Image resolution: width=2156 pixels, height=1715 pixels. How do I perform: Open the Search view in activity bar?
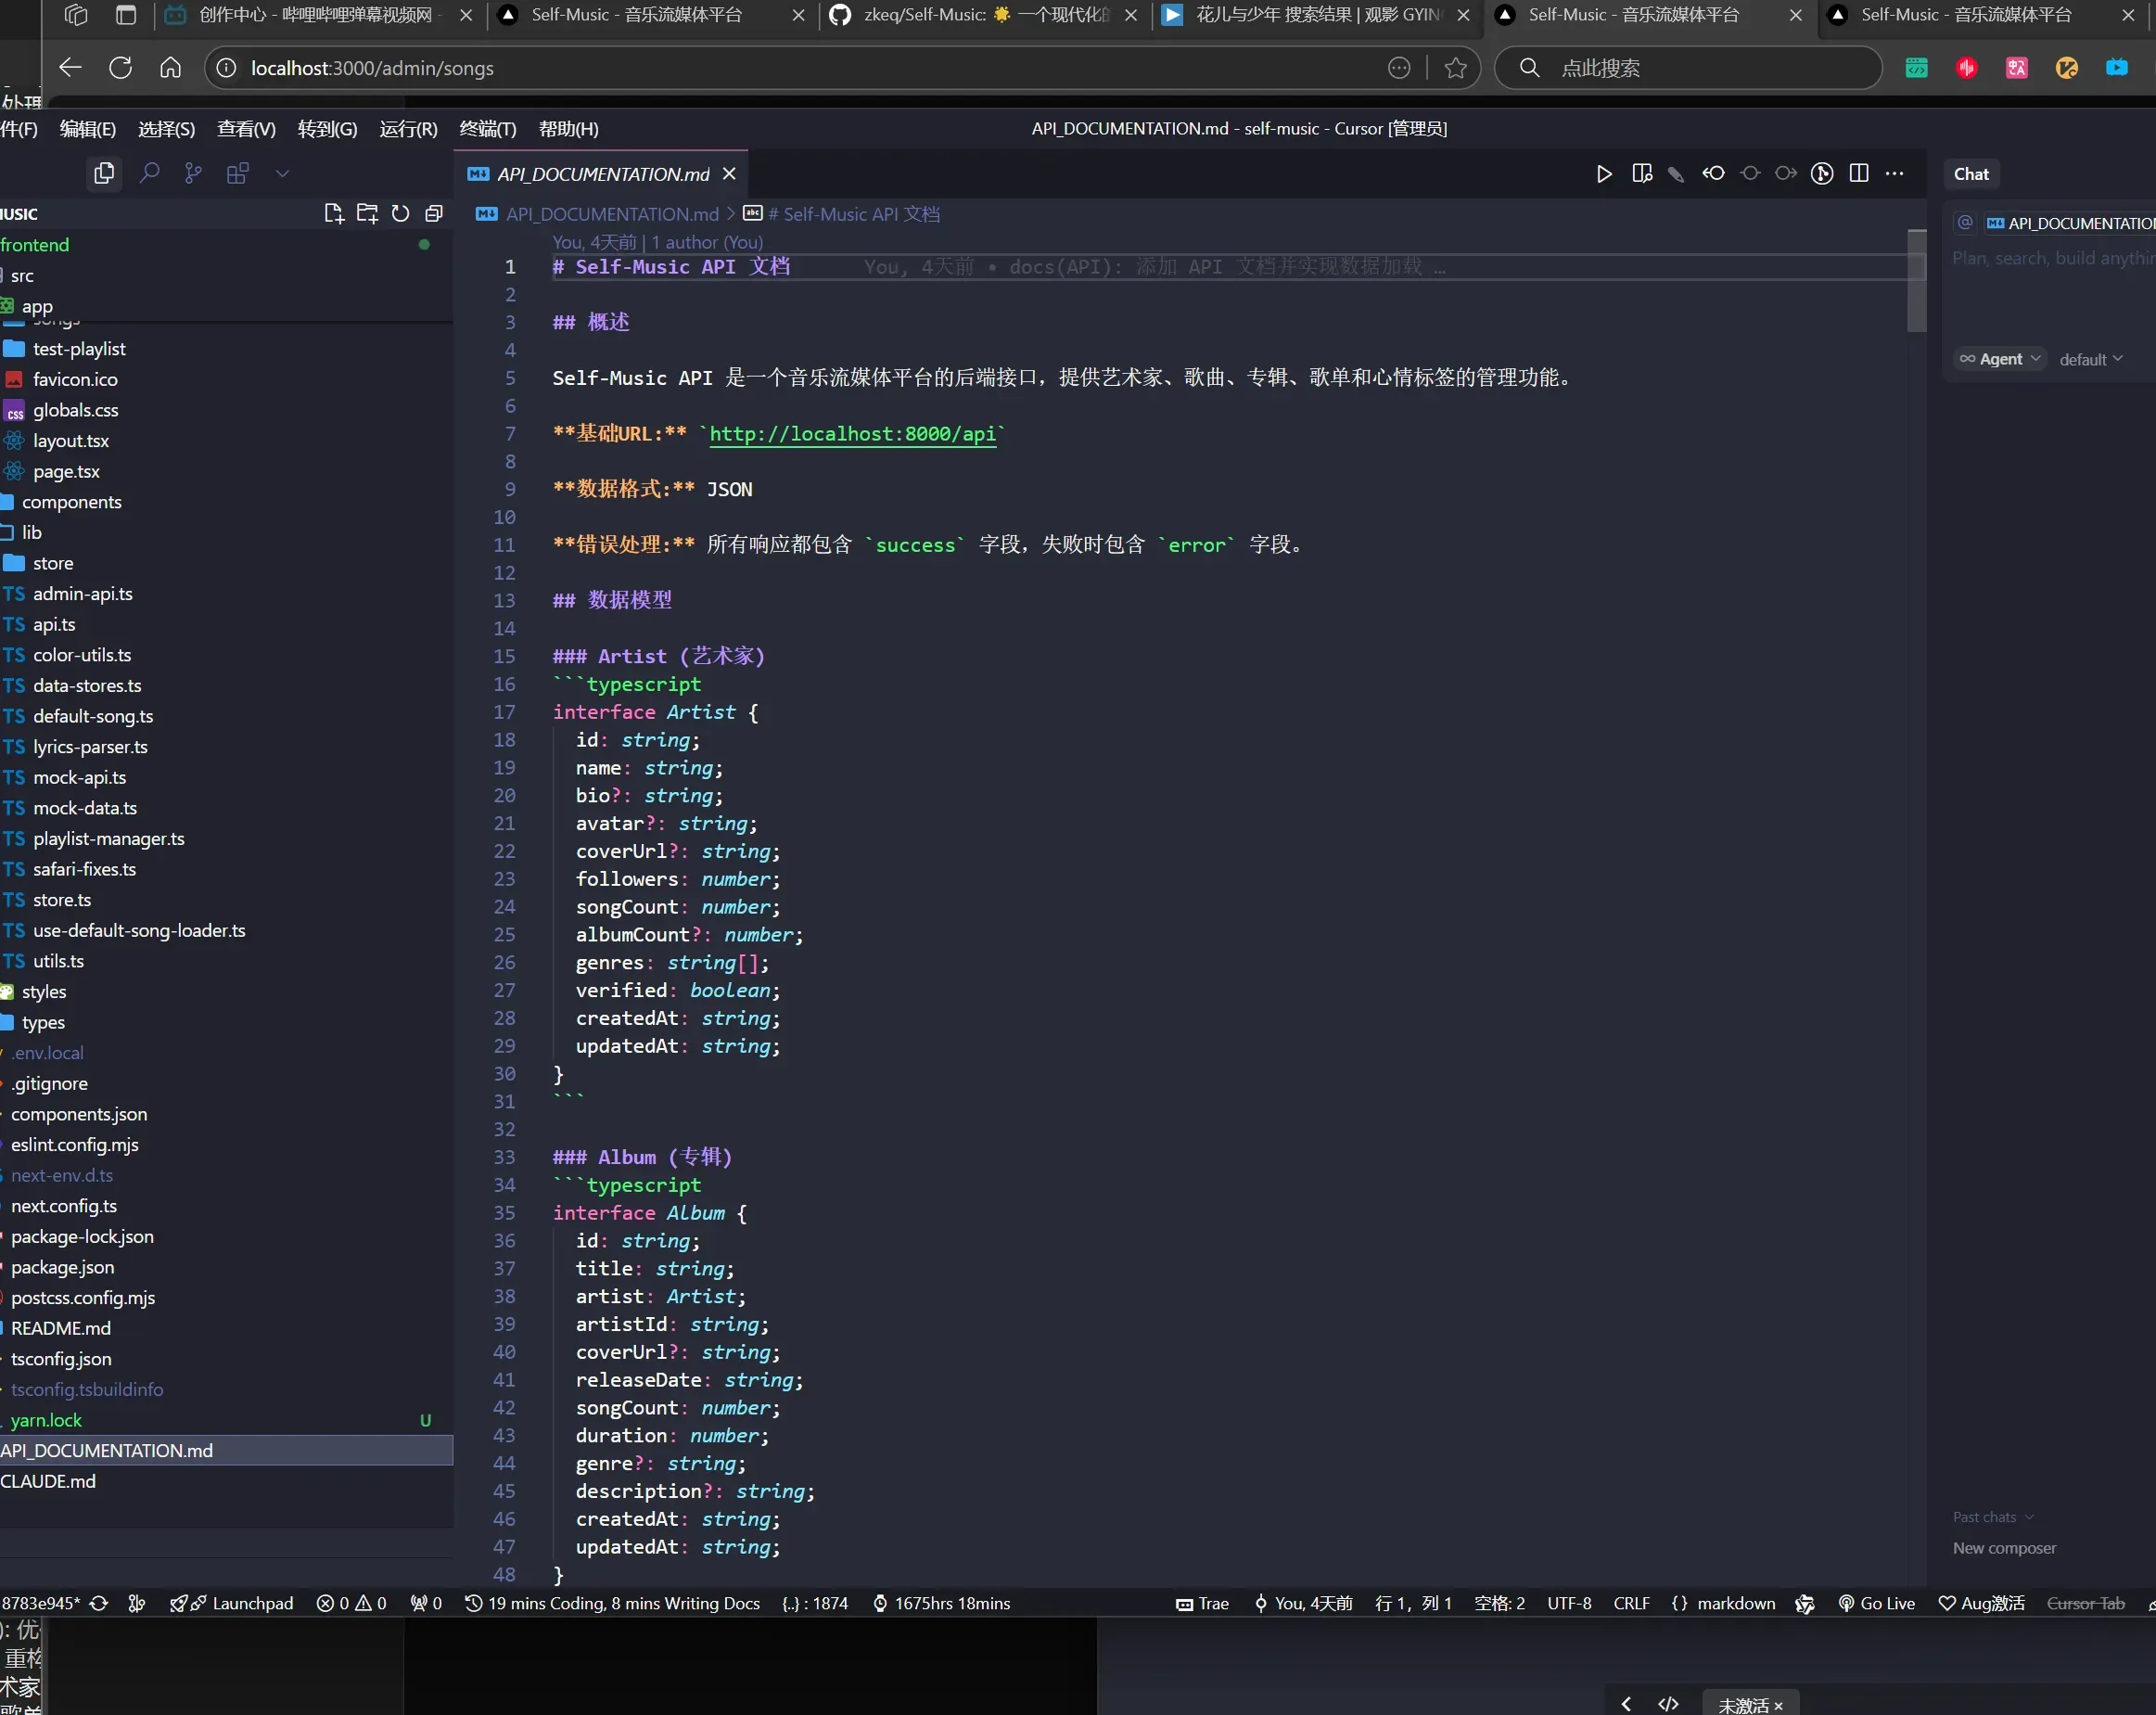(x=149, y=174)
